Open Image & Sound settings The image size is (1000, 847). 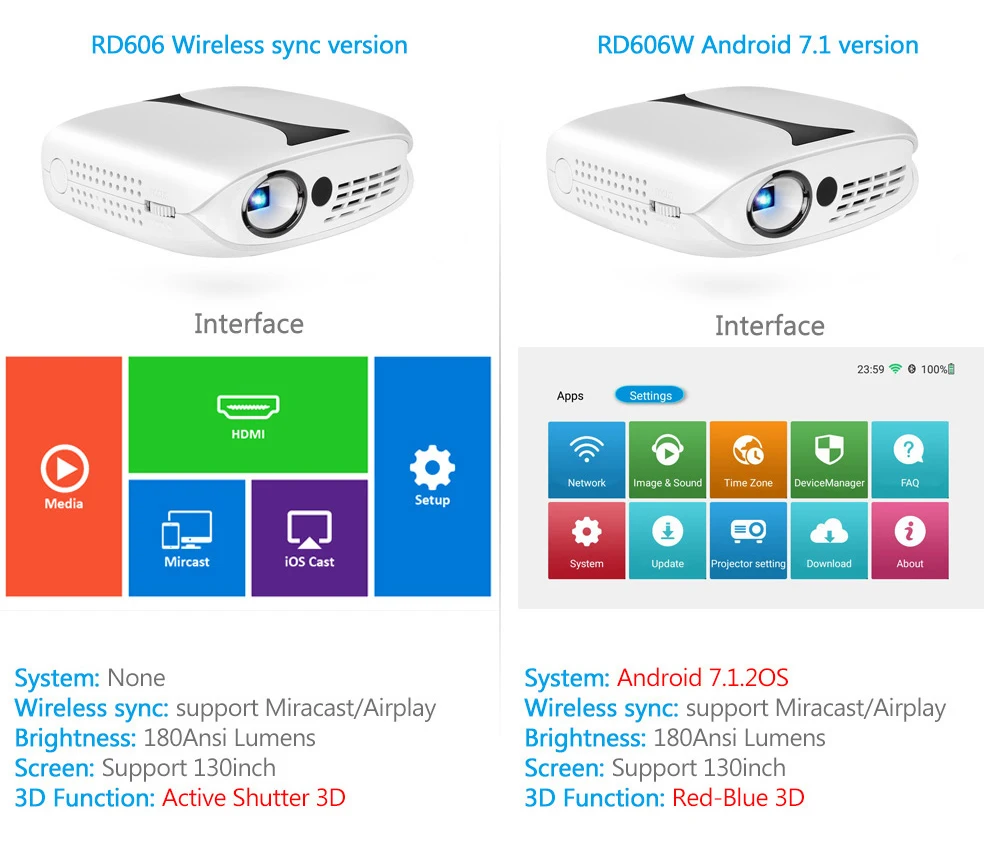click(x=667, y=459)
